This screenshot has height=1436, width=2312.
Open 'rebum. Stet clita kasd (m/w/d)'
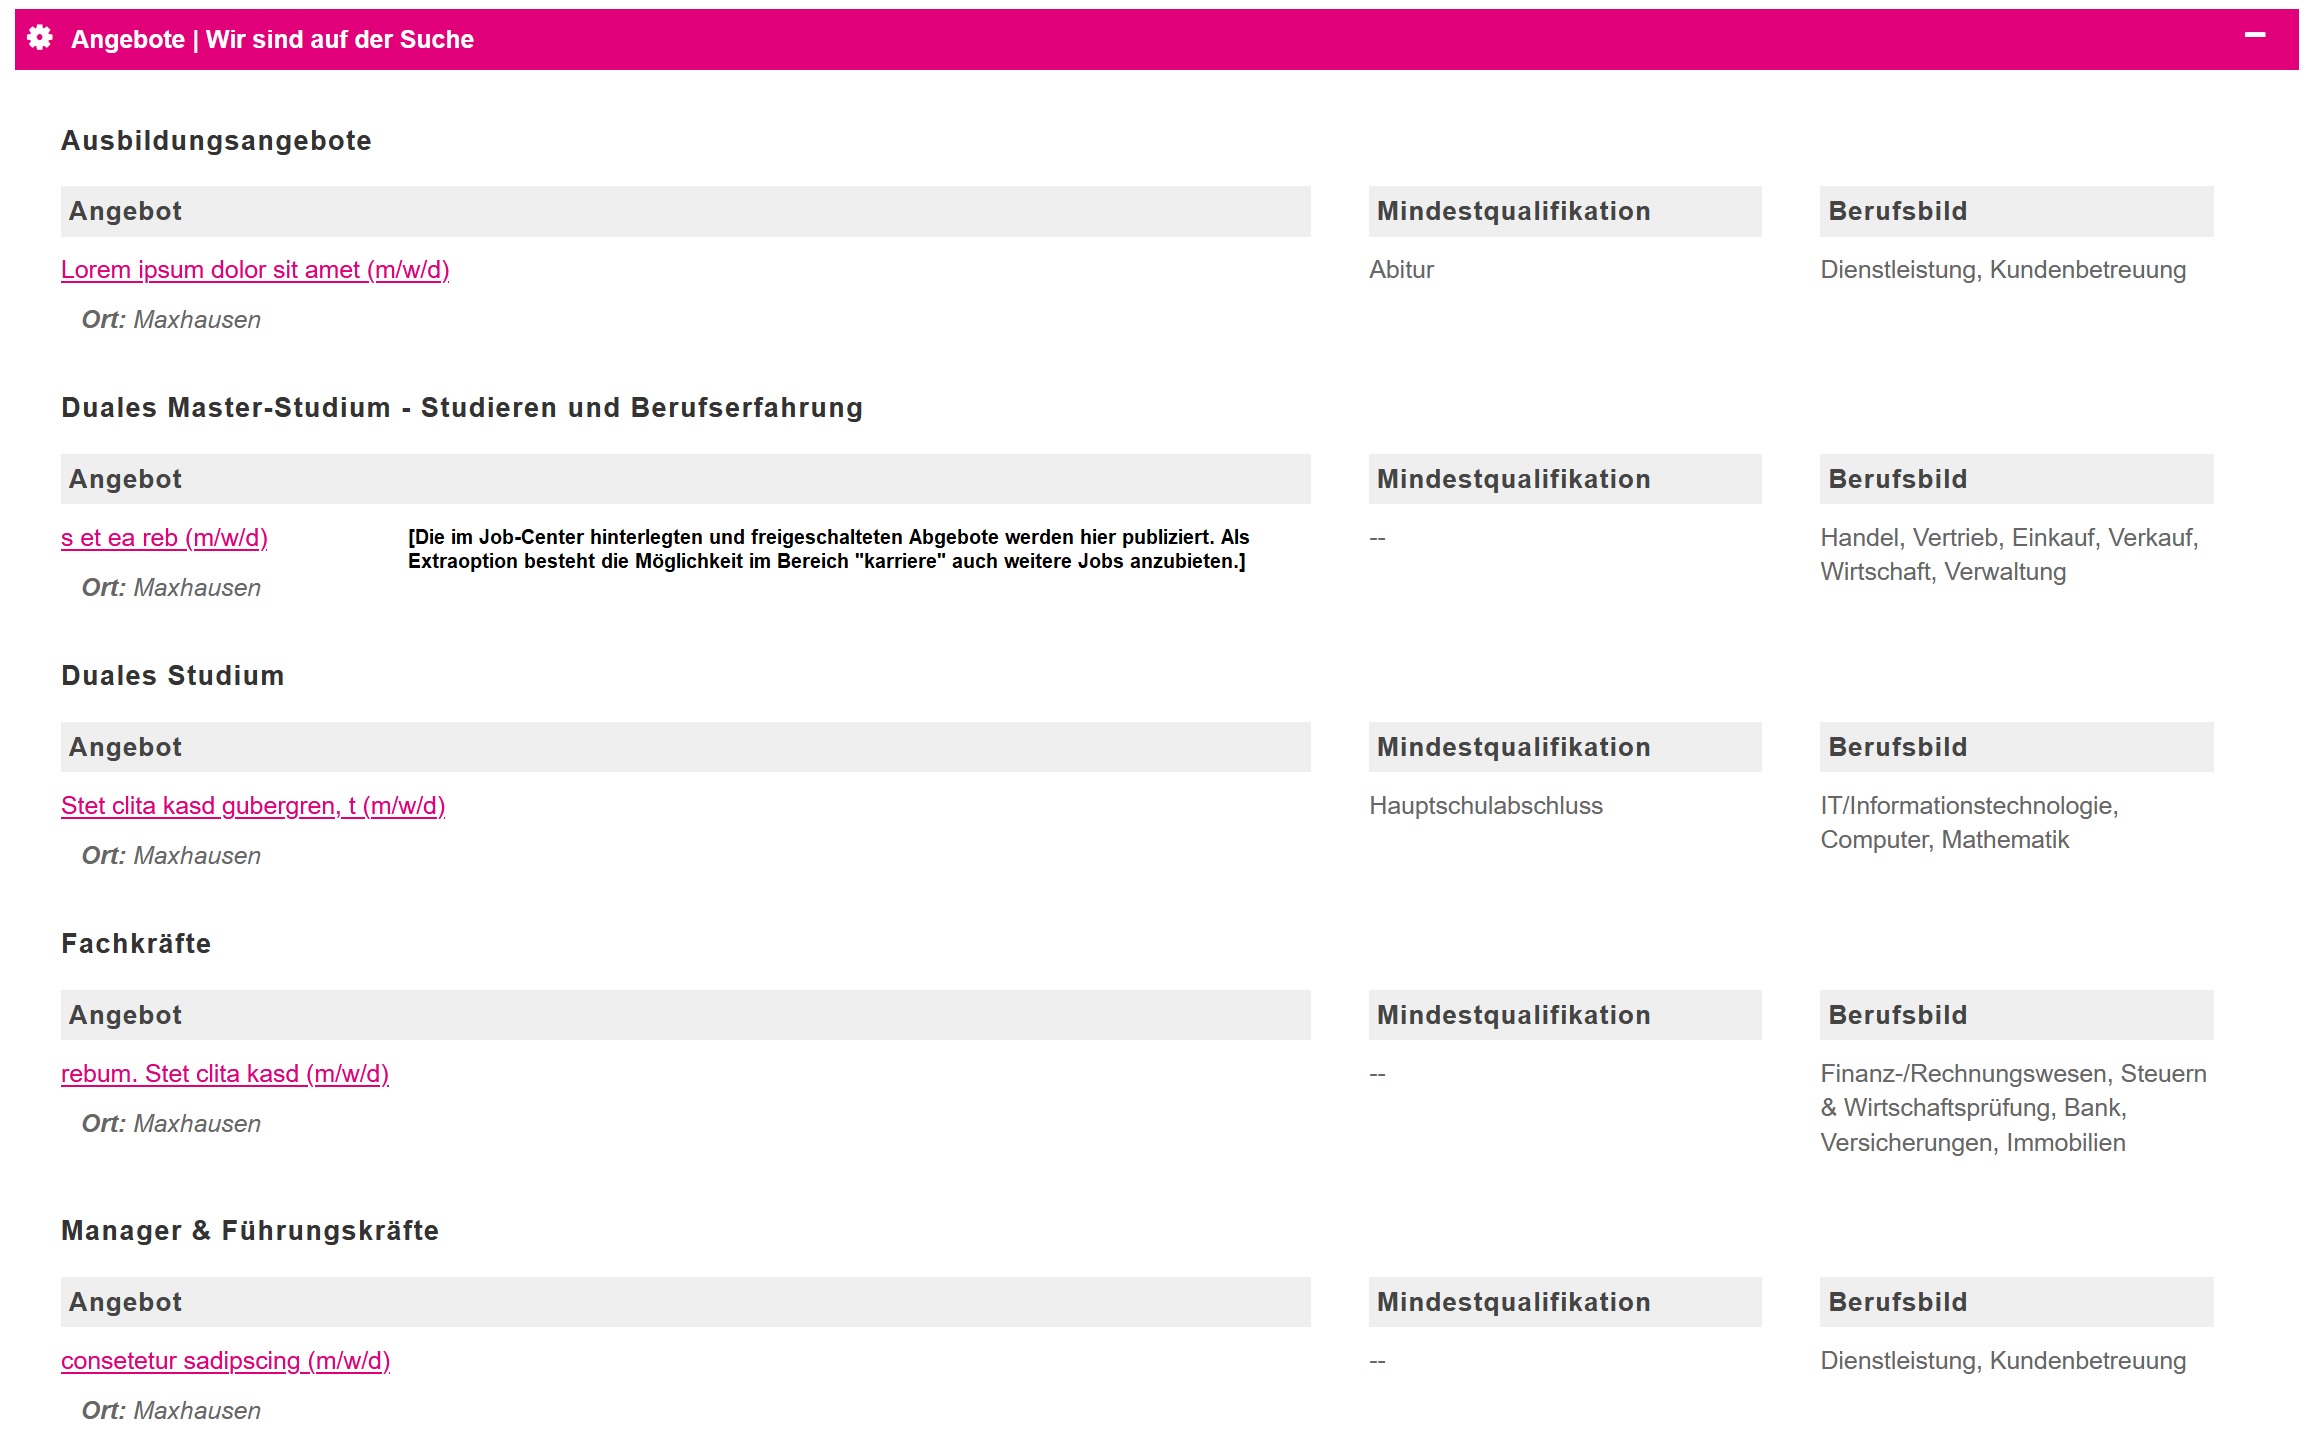[225, 1074]
